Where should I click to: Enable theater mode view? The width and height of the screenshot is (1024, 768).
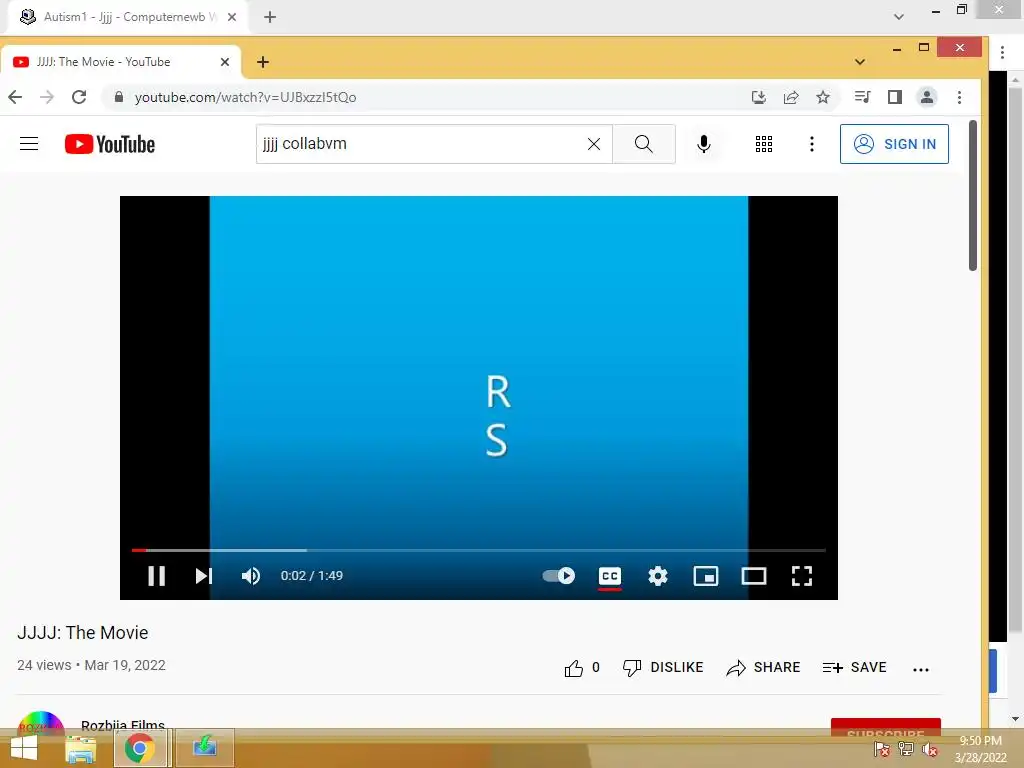(x=754, y=575)
